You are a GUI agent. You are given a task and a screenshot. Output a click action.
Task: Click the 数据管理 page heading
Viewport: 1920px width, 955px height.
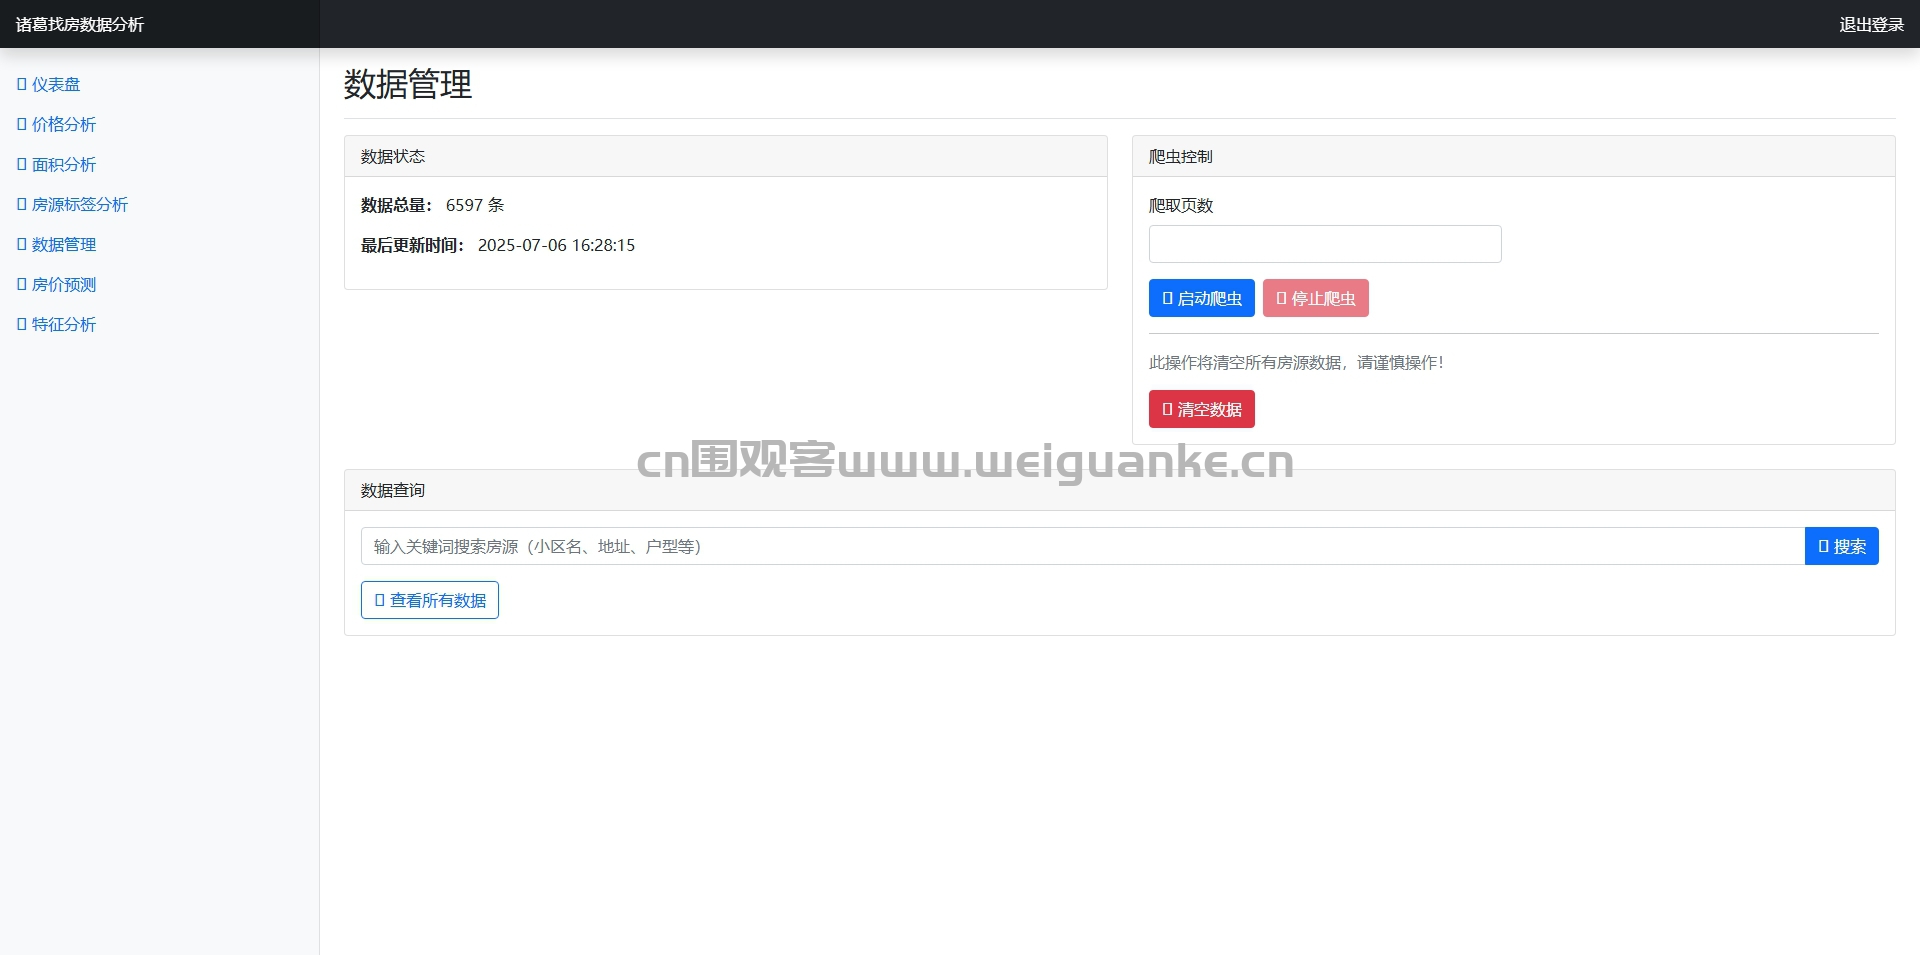[x=408, y=84]
